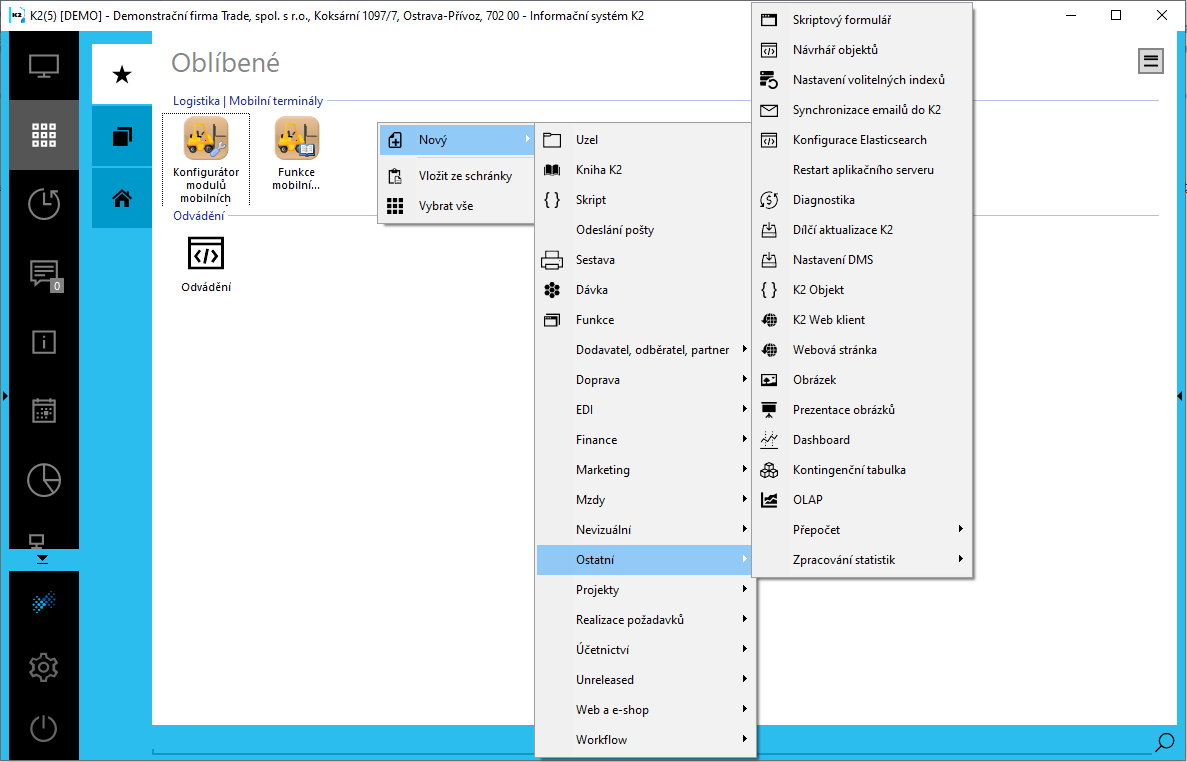Choose Obrázek entry

pos(862,380)
